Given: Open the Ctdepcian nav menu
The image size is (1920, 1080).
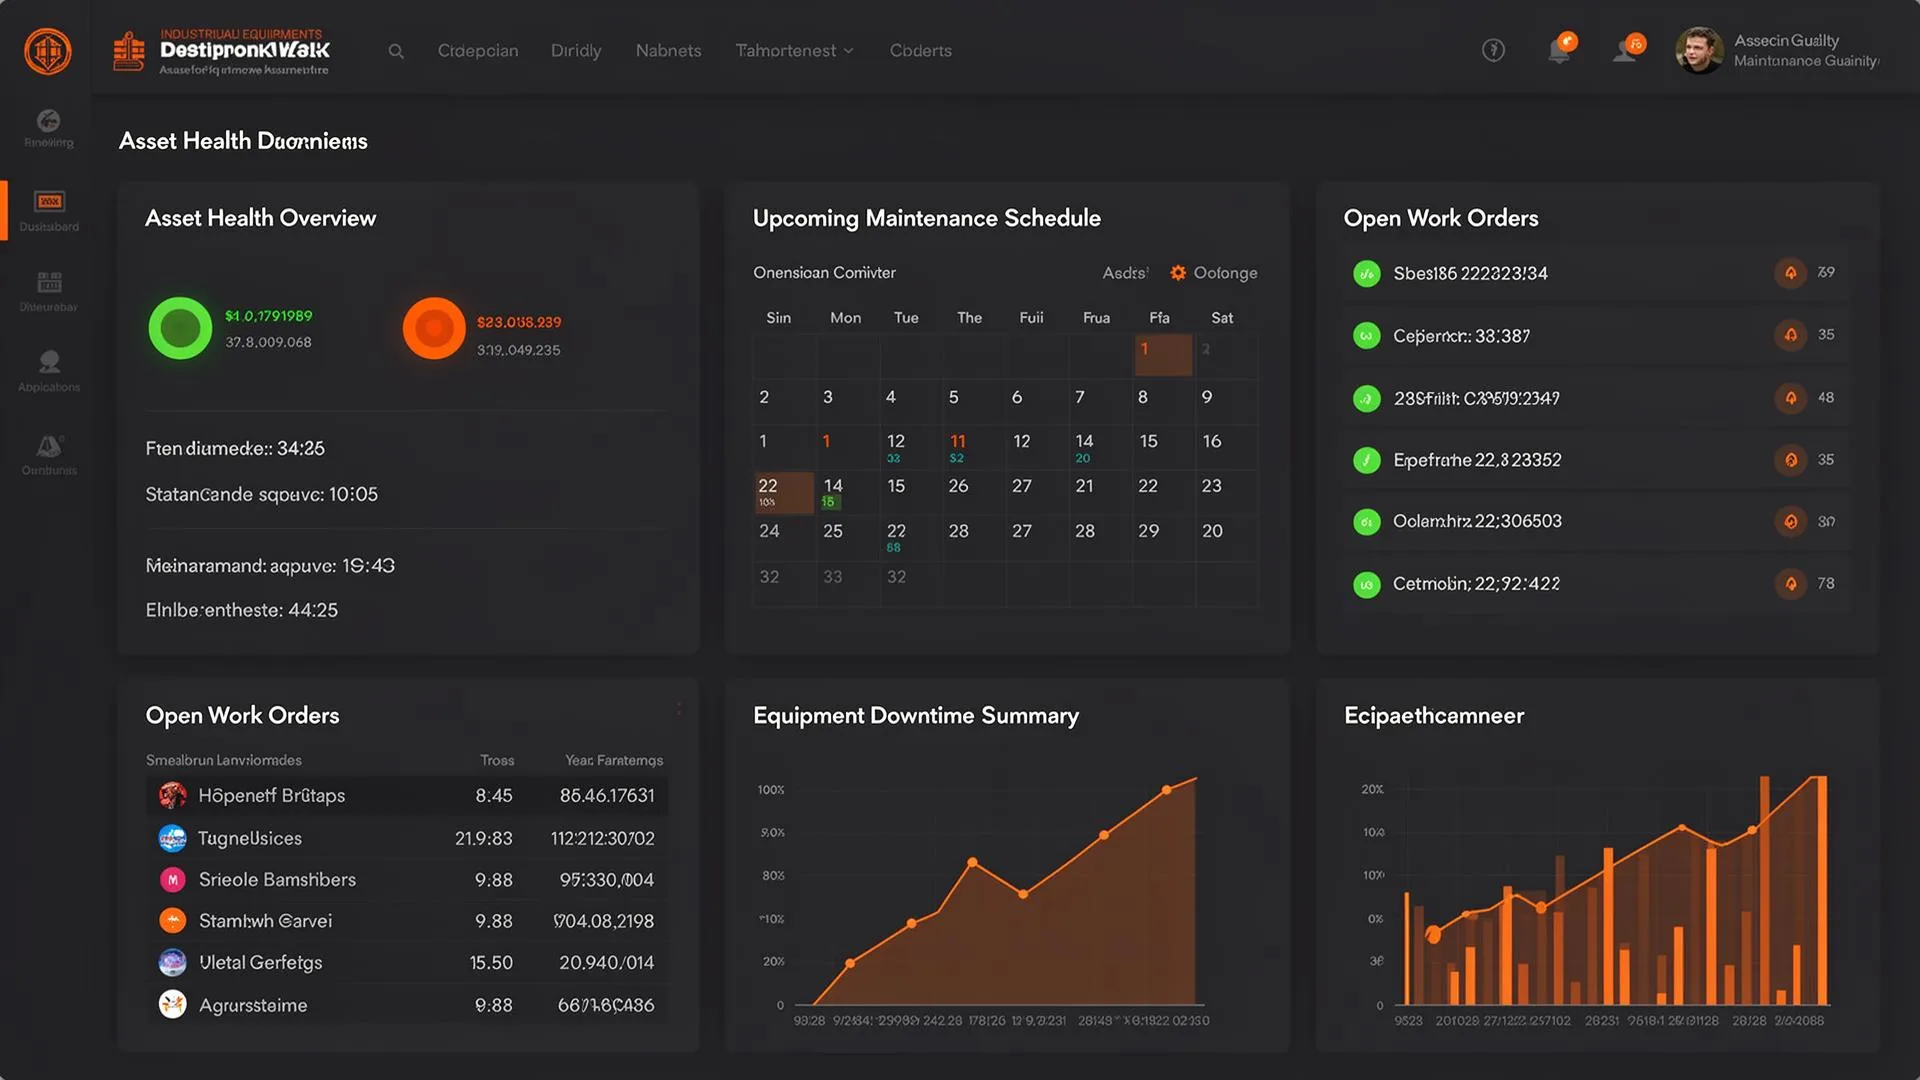Looking at the screenshot, I should tap(478, 51).
